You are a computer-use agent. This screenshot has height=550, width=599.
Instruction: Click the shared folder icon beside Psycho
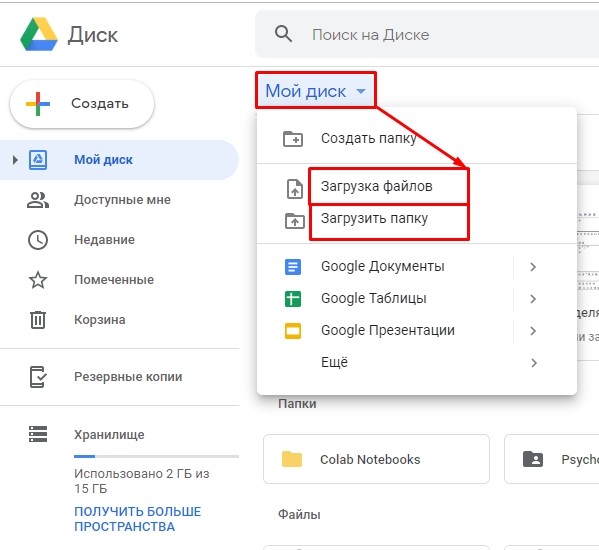point(533,459)
